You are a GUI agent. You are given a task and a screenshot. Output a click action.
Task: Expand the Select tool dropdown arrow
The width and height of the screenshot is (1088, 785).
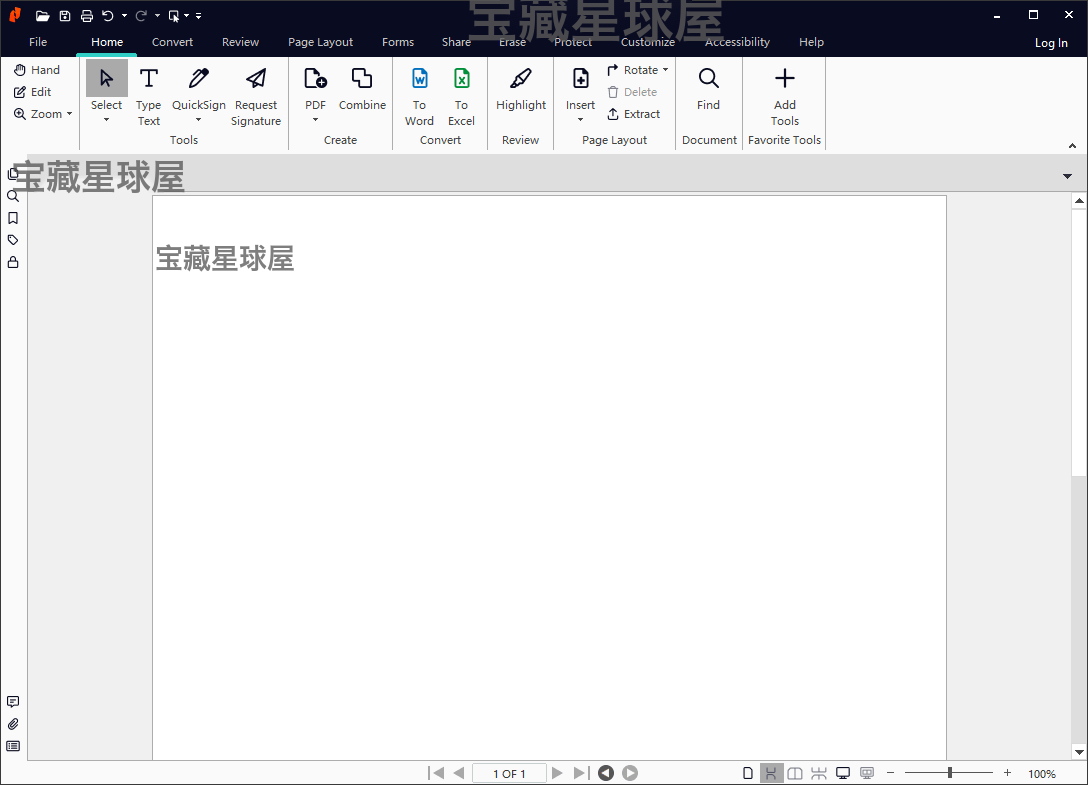coord(106,120)
